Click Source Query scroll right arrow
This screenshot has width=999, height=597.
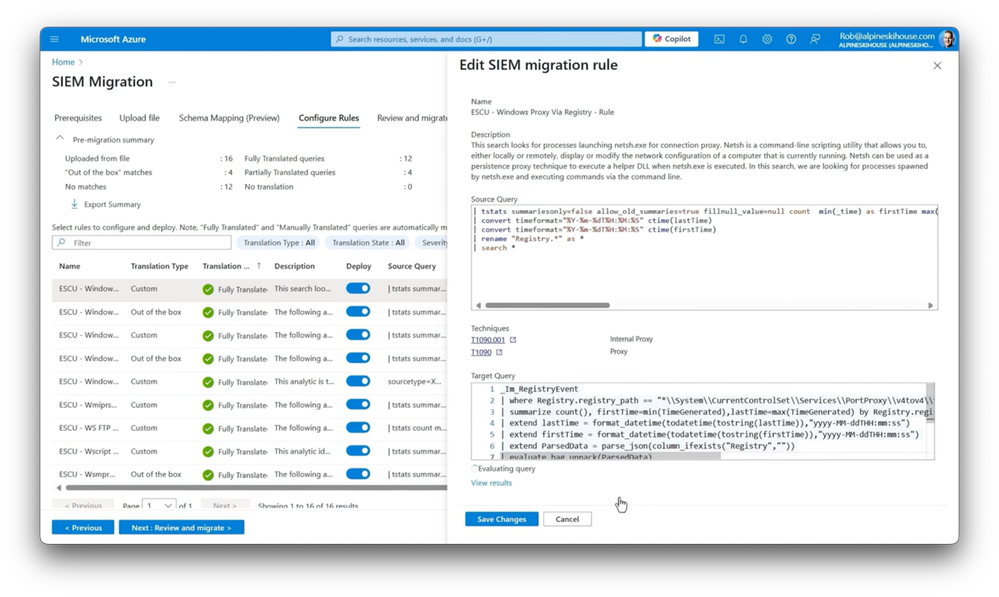click(930, 305)
